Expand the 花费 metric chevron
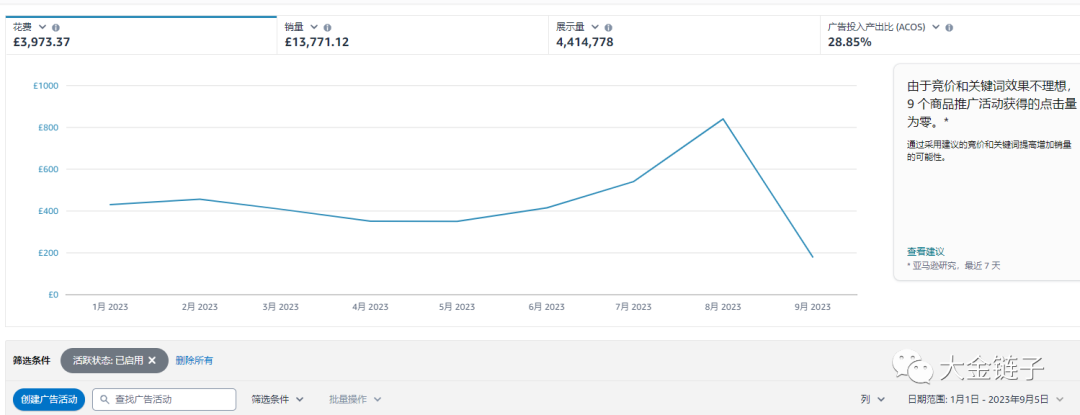 [41, 27]
